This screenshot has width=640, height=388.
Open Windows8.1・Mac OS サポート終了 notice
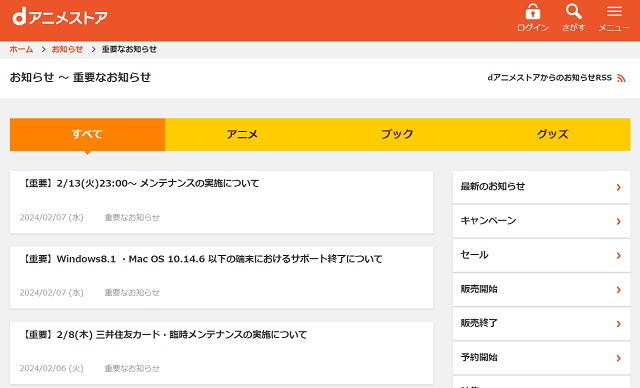click(x=221, y=277)
